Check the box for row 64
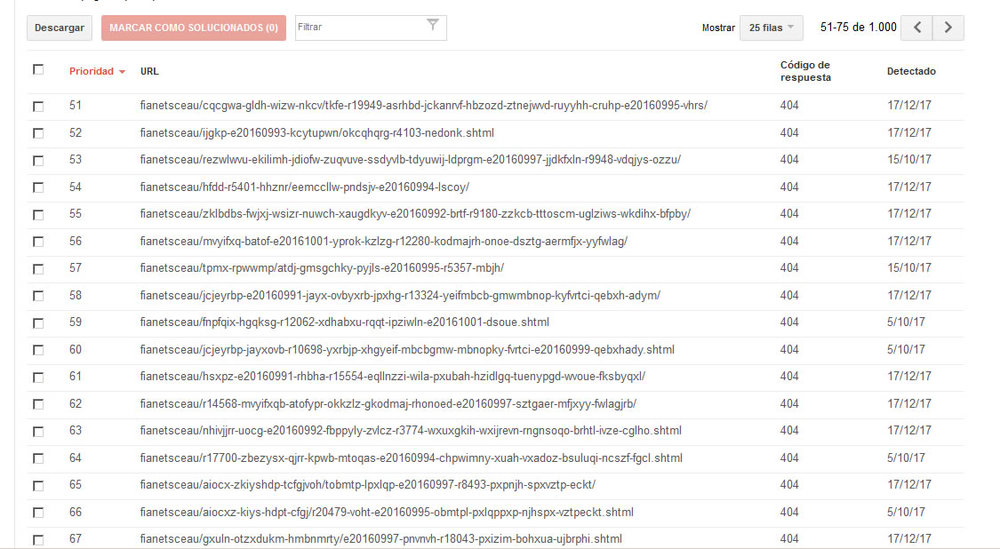The image size is (1000, 549). pos(38,458)
